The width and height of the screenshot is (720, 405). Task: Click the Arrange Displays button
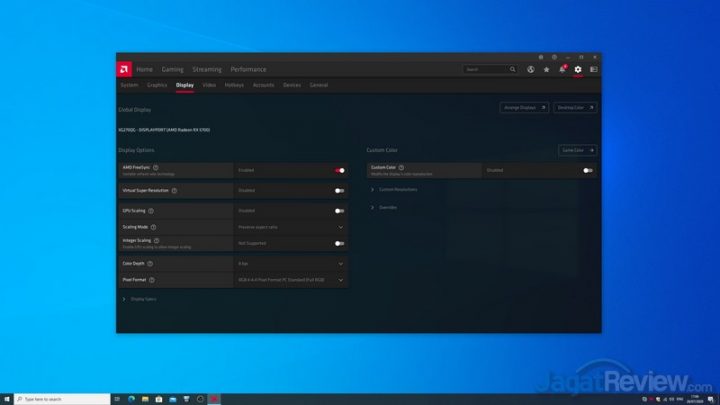[524, 107]
